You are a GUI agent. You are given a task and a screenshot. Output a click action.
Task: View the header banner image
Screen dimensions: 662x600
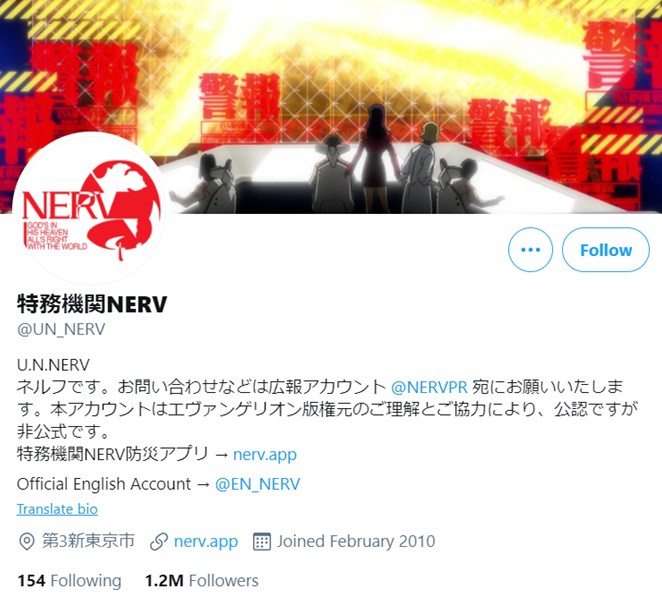(x=331, y=106)
